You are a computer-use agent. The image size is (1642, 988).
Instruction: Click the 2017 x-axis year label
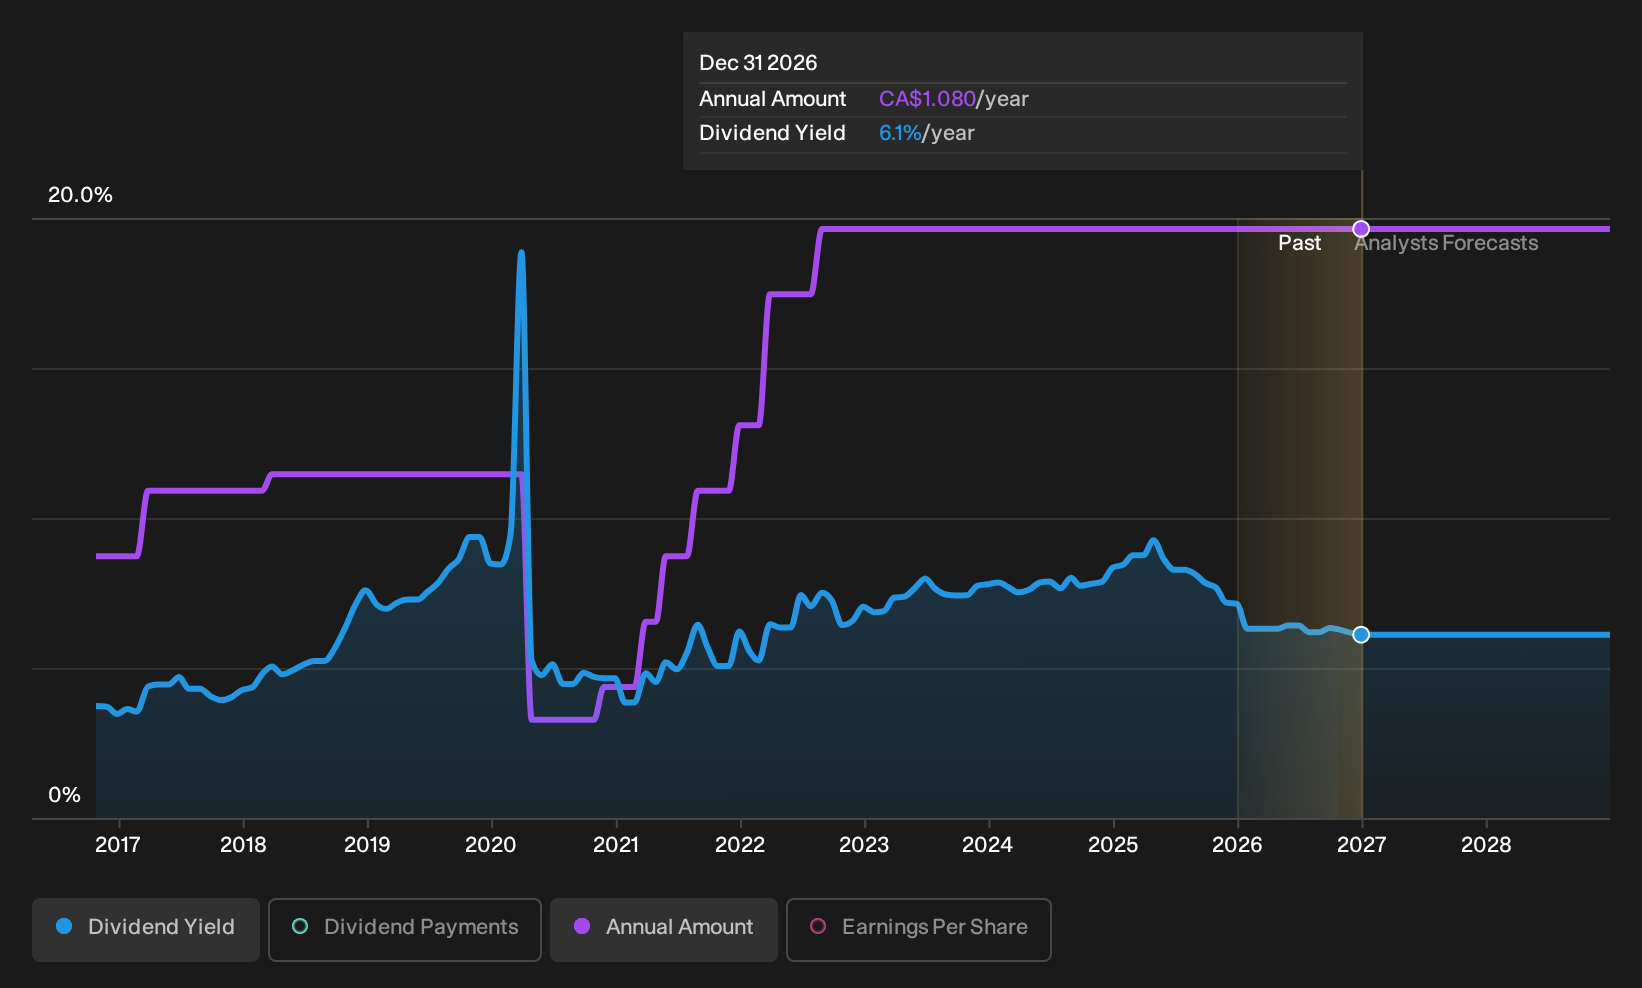pos(118,845)
